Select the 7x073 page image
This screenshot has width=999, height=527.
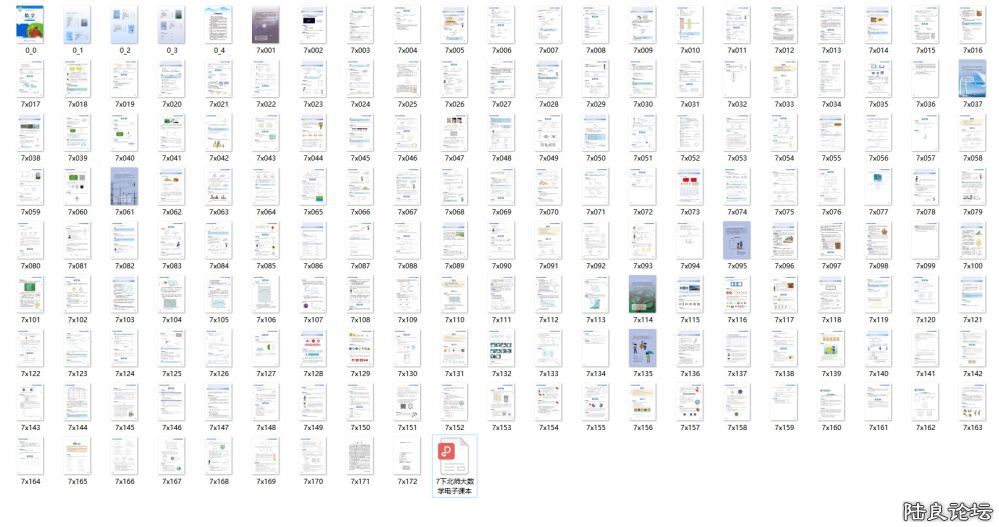click(x=690, y=186)
